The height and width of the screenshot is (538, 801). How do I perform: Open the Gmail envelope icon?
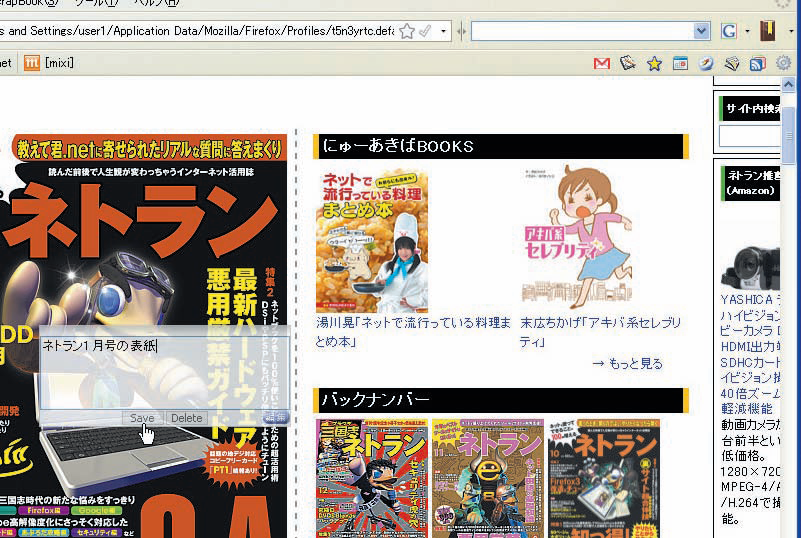pos(602,63)
